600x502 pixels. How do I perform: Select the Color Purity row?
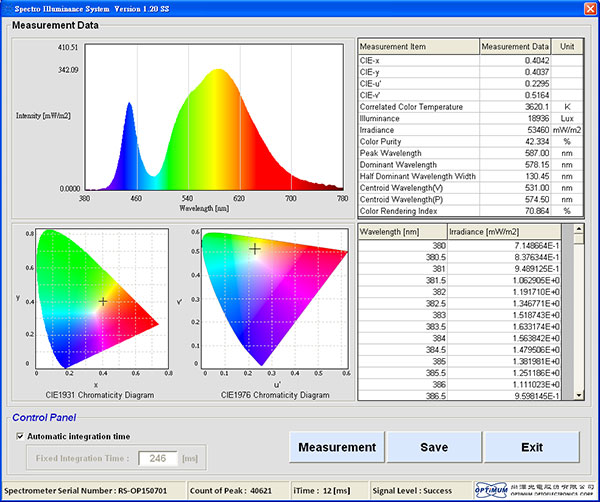pyautogui.click(x=471, y=142)
